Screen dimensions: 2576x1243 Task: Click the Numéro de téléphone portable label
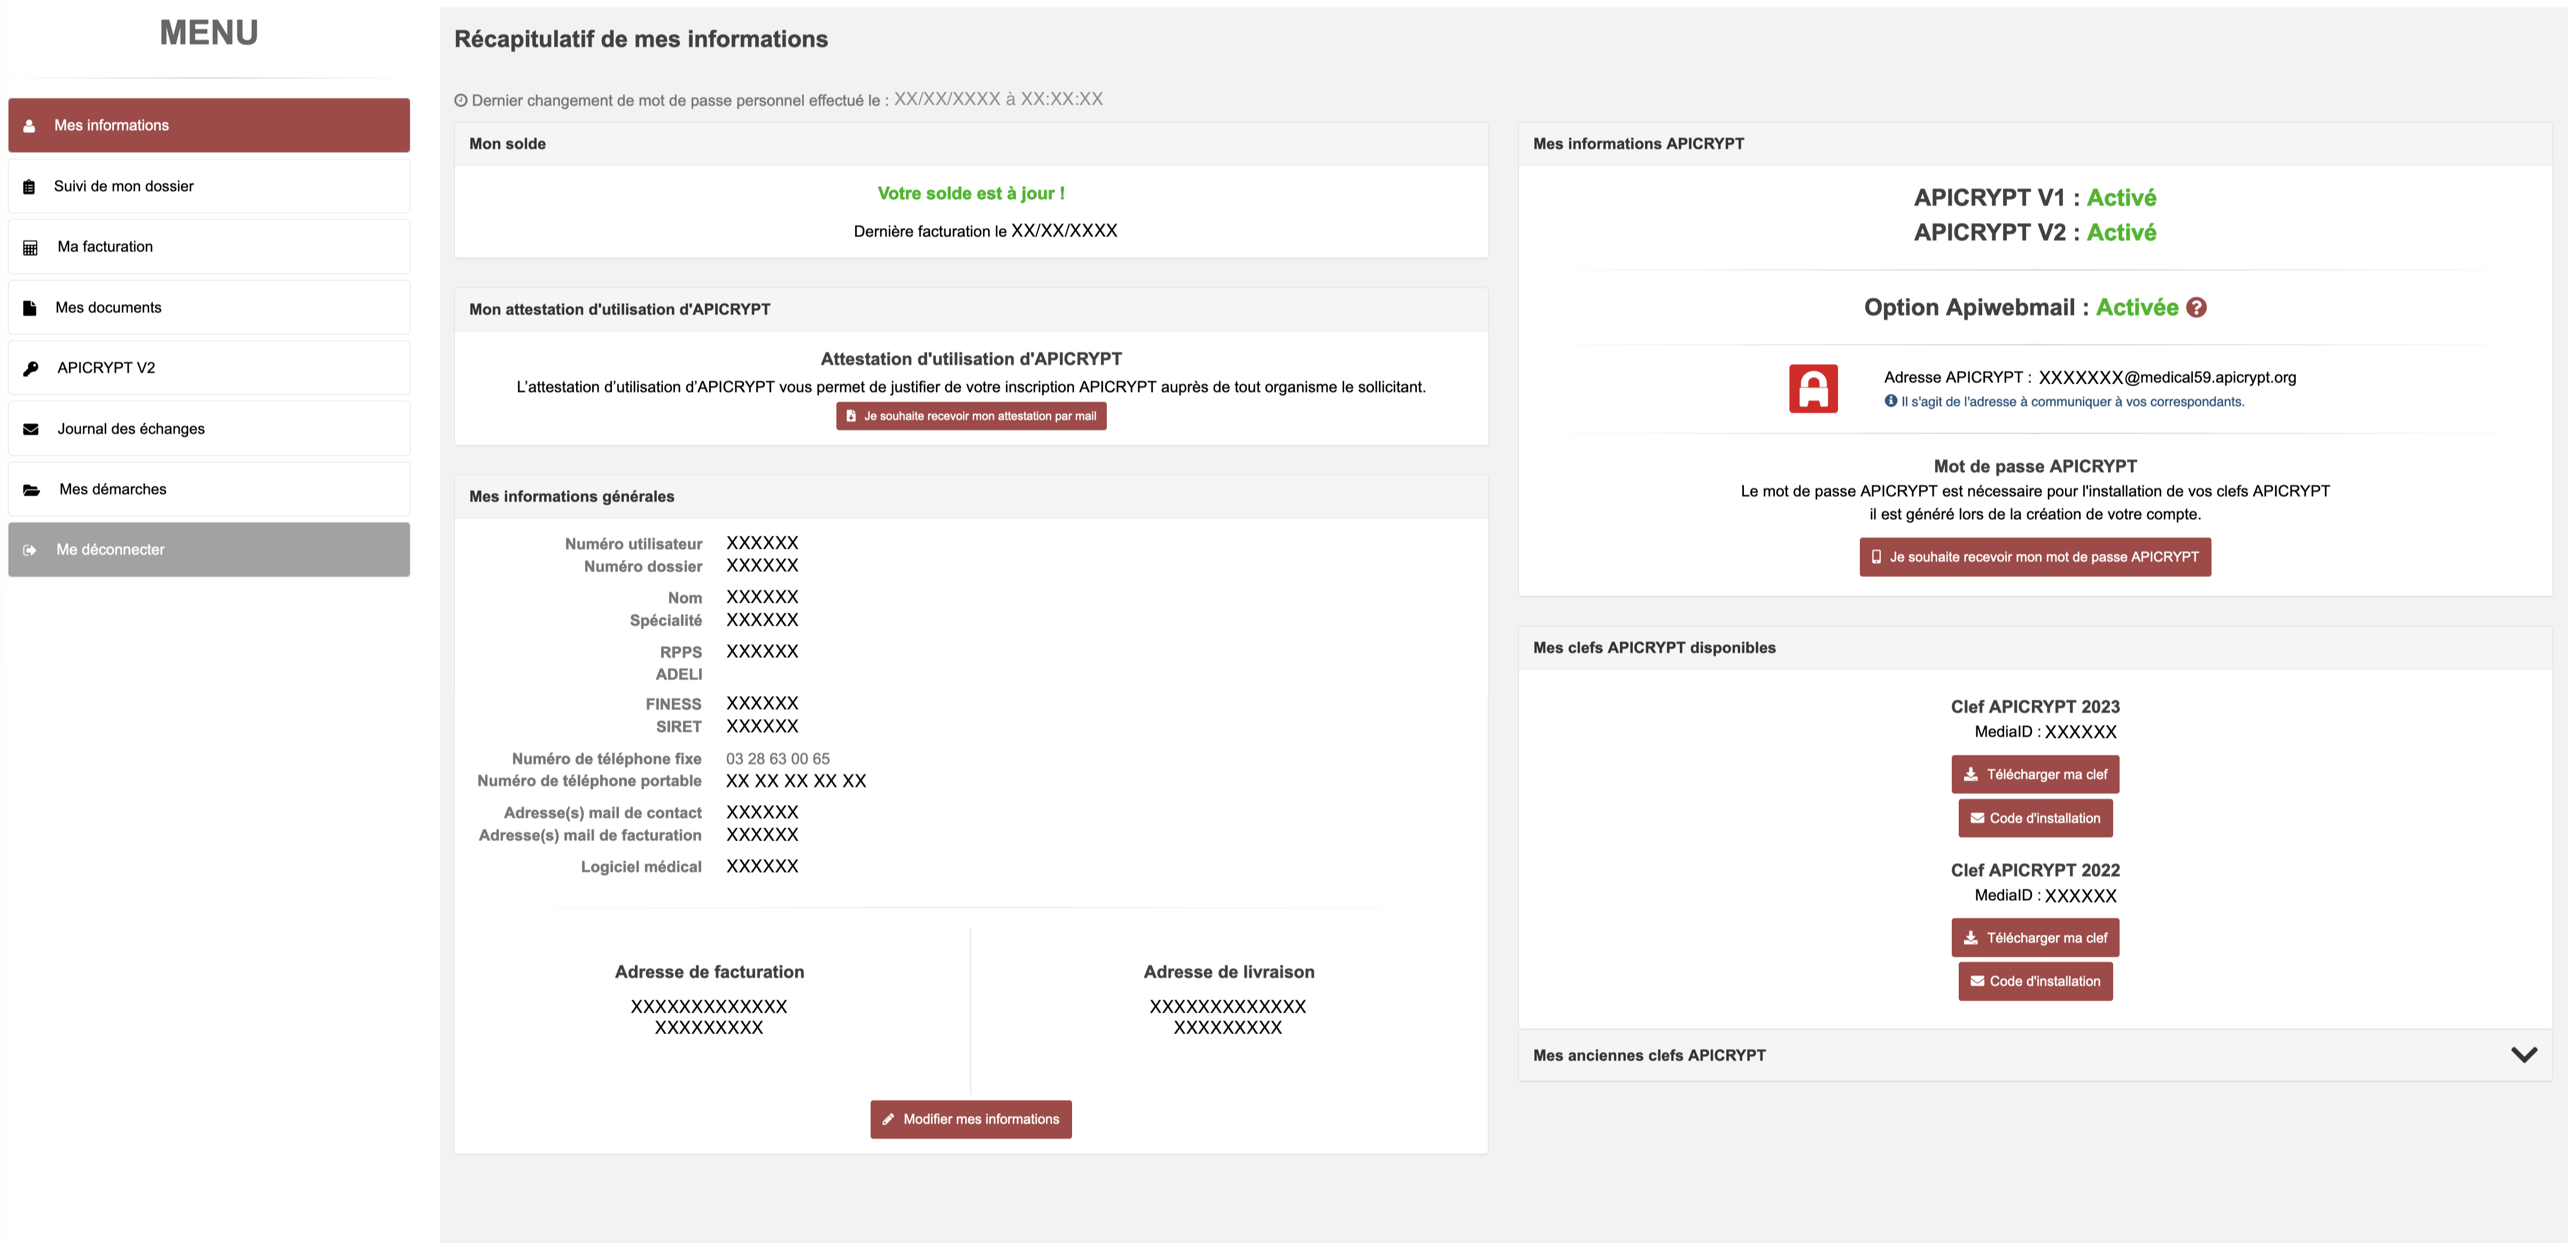pyautogui.click(x=589, y=781)
